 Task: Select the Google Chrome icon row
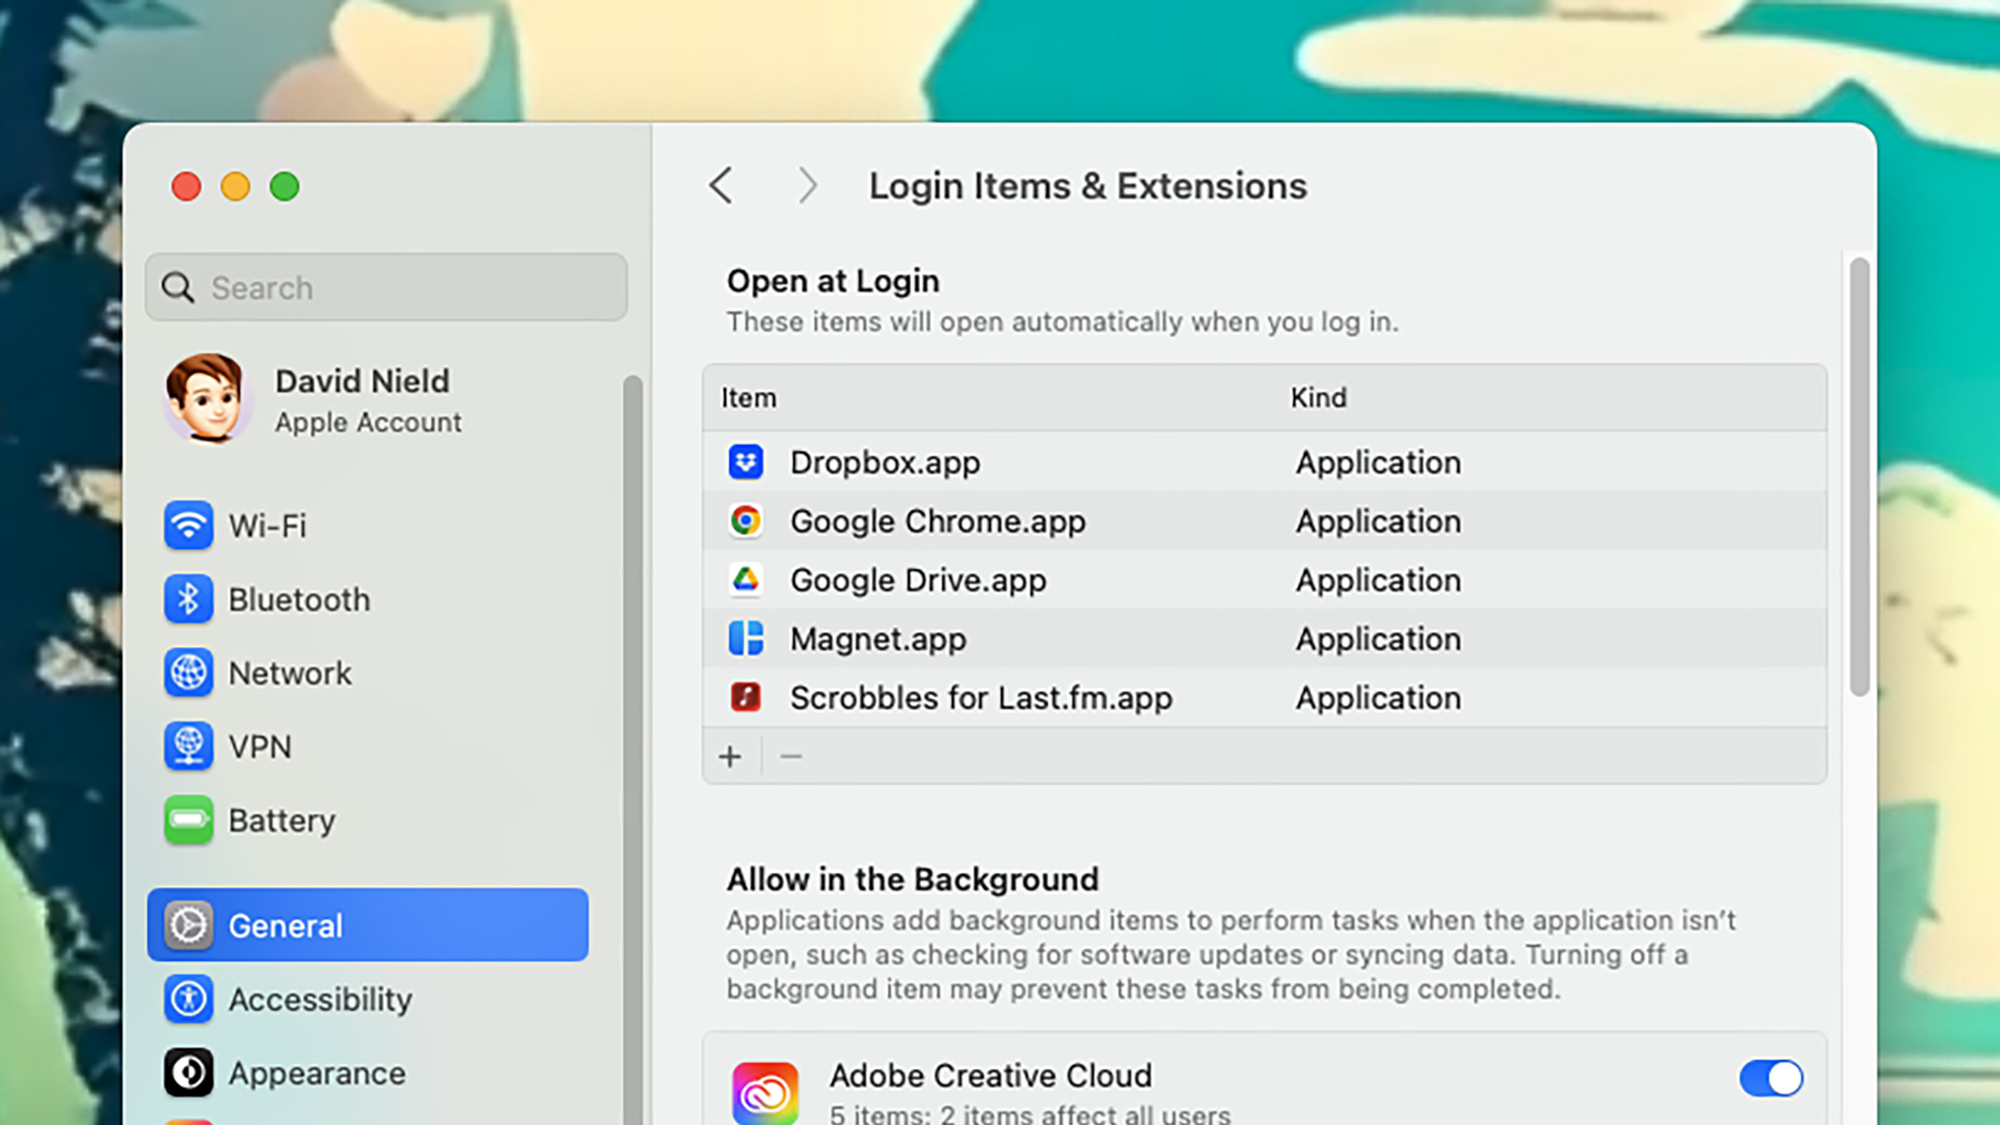point(746,521)
